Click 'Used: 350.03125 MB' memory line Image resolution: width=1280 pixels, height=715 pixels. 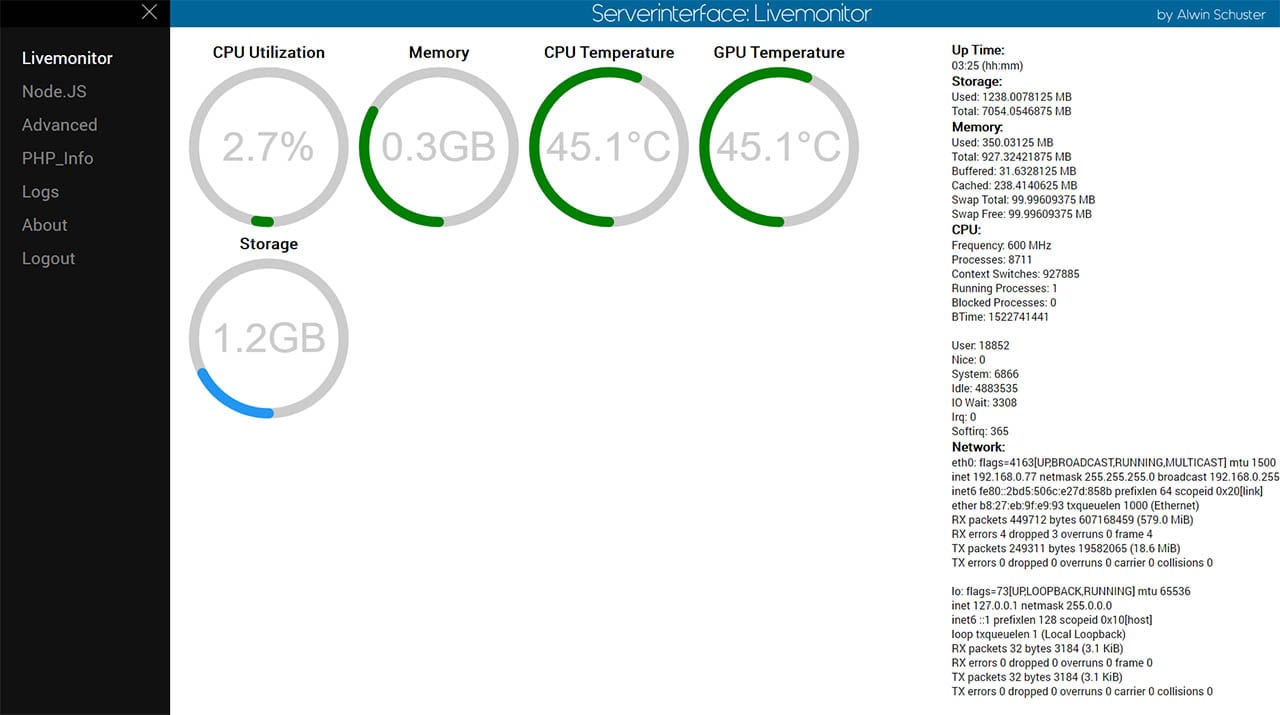1002,143
